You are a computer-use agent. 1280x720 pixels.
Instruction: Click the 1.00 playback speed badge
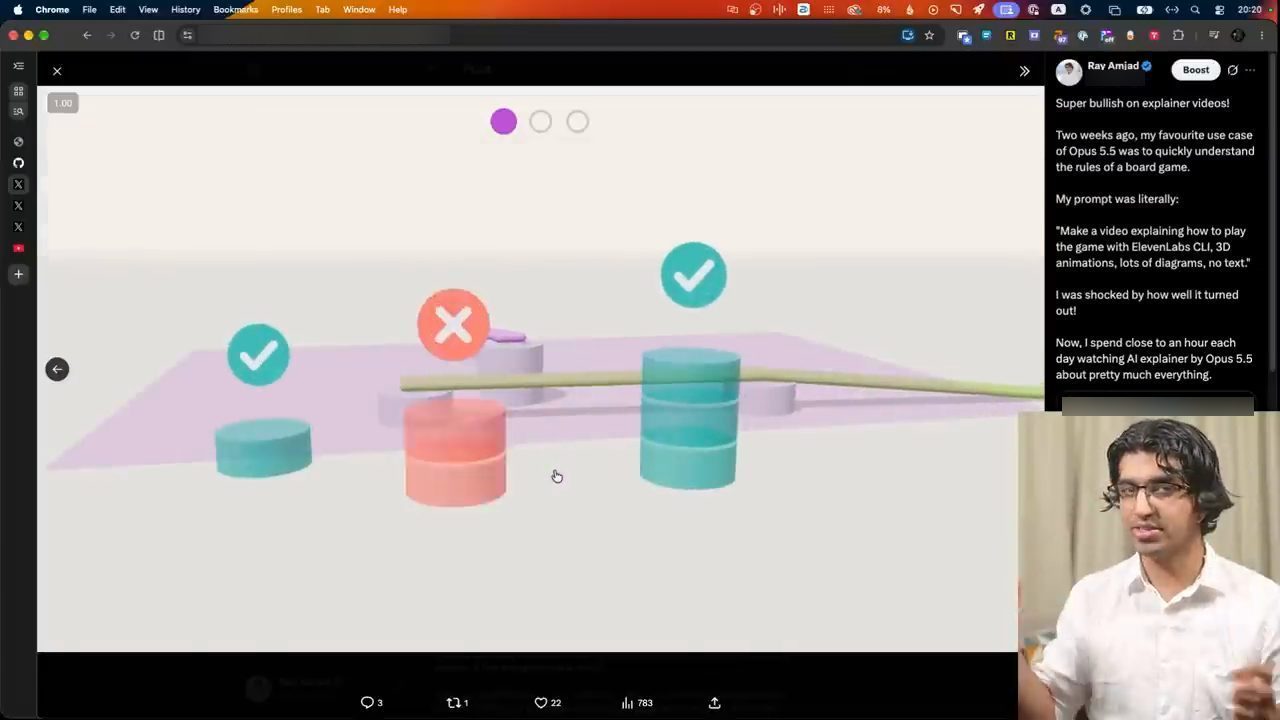[63, 103]
